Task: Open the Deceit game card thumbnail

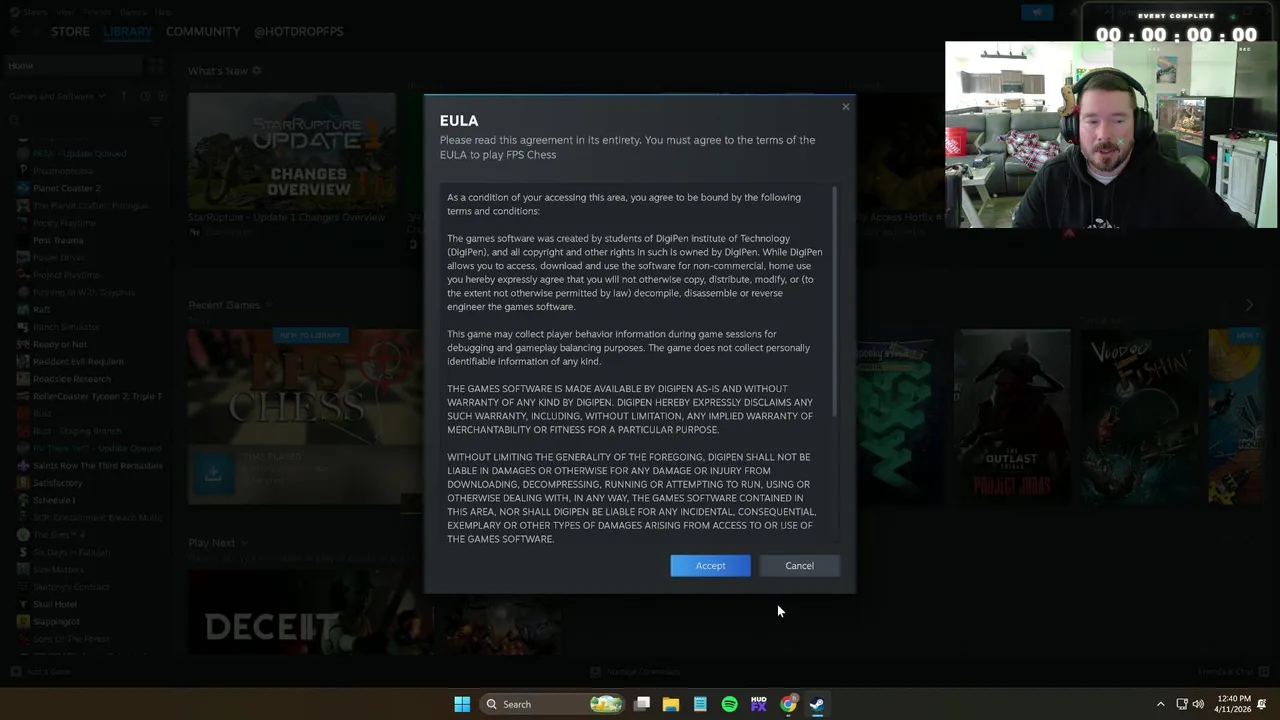Action: coord(310,613)
